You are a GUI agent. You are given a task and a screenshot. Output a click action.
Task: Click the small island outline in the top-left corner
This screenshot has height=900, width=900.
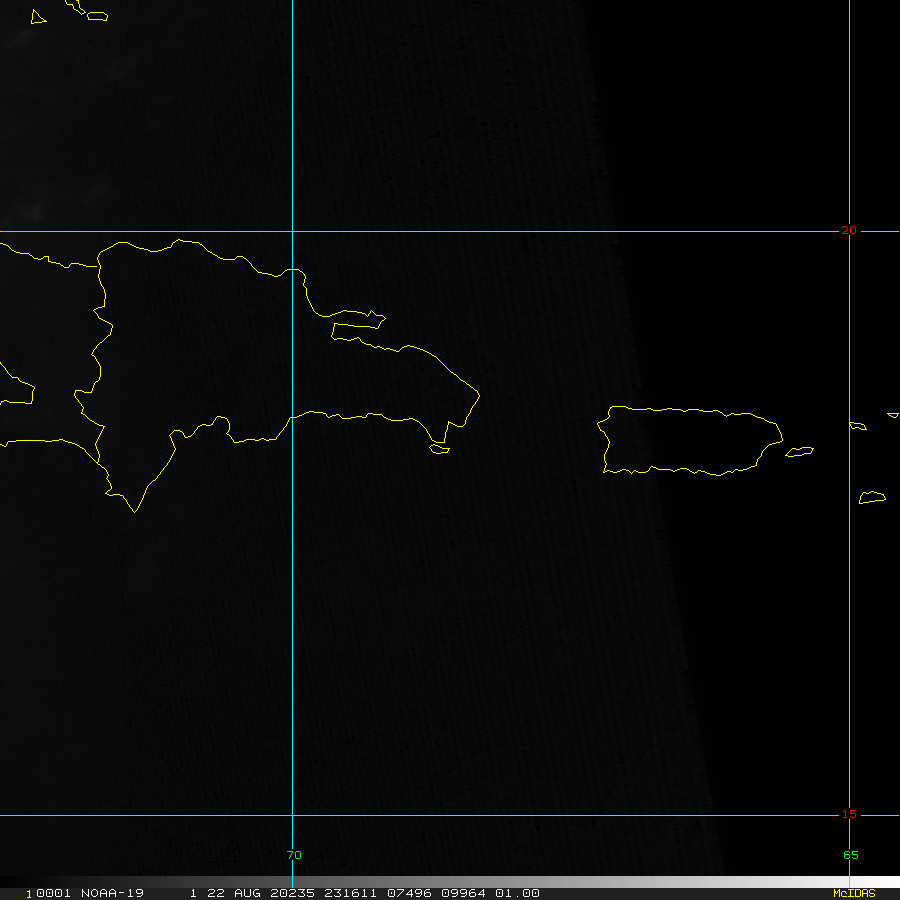[x=38, y=17]
